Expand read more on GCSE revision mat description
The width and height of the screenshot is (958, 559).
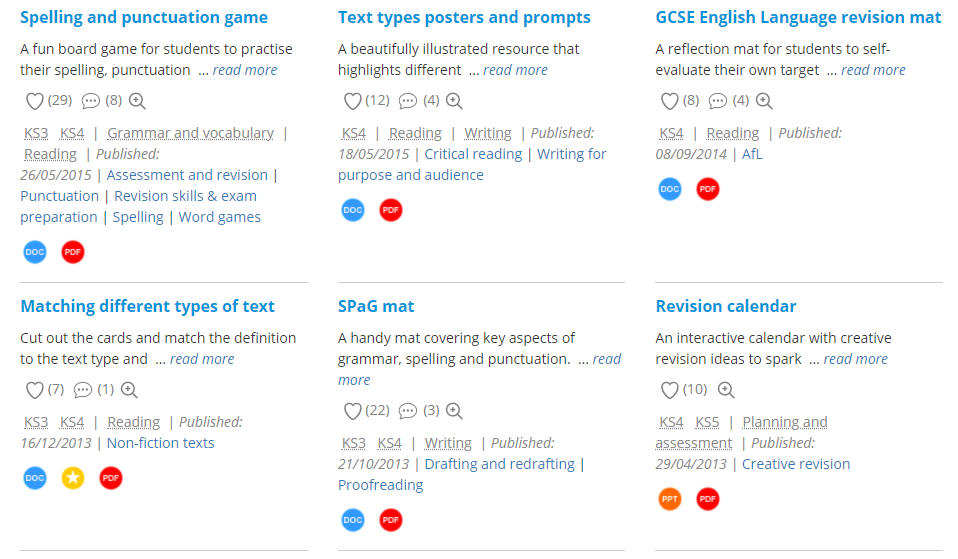pyautogui.click(x=874, y=70)
